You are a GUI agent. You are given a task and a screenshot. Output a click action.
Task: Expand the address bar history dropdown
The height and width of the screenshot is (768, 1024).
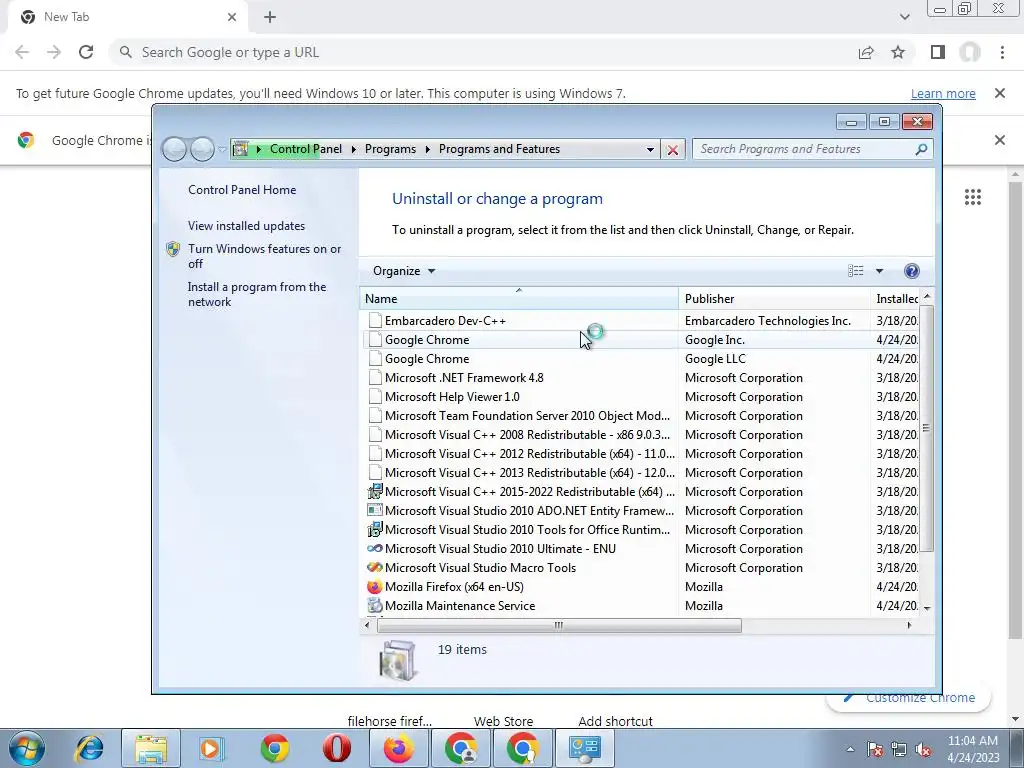(650, 150)
